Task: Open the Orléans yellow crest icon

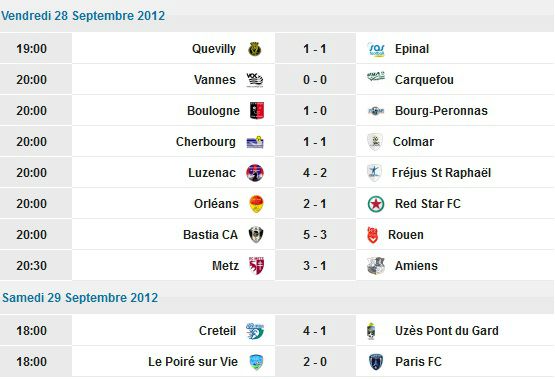Action: [x=256, y=204]
